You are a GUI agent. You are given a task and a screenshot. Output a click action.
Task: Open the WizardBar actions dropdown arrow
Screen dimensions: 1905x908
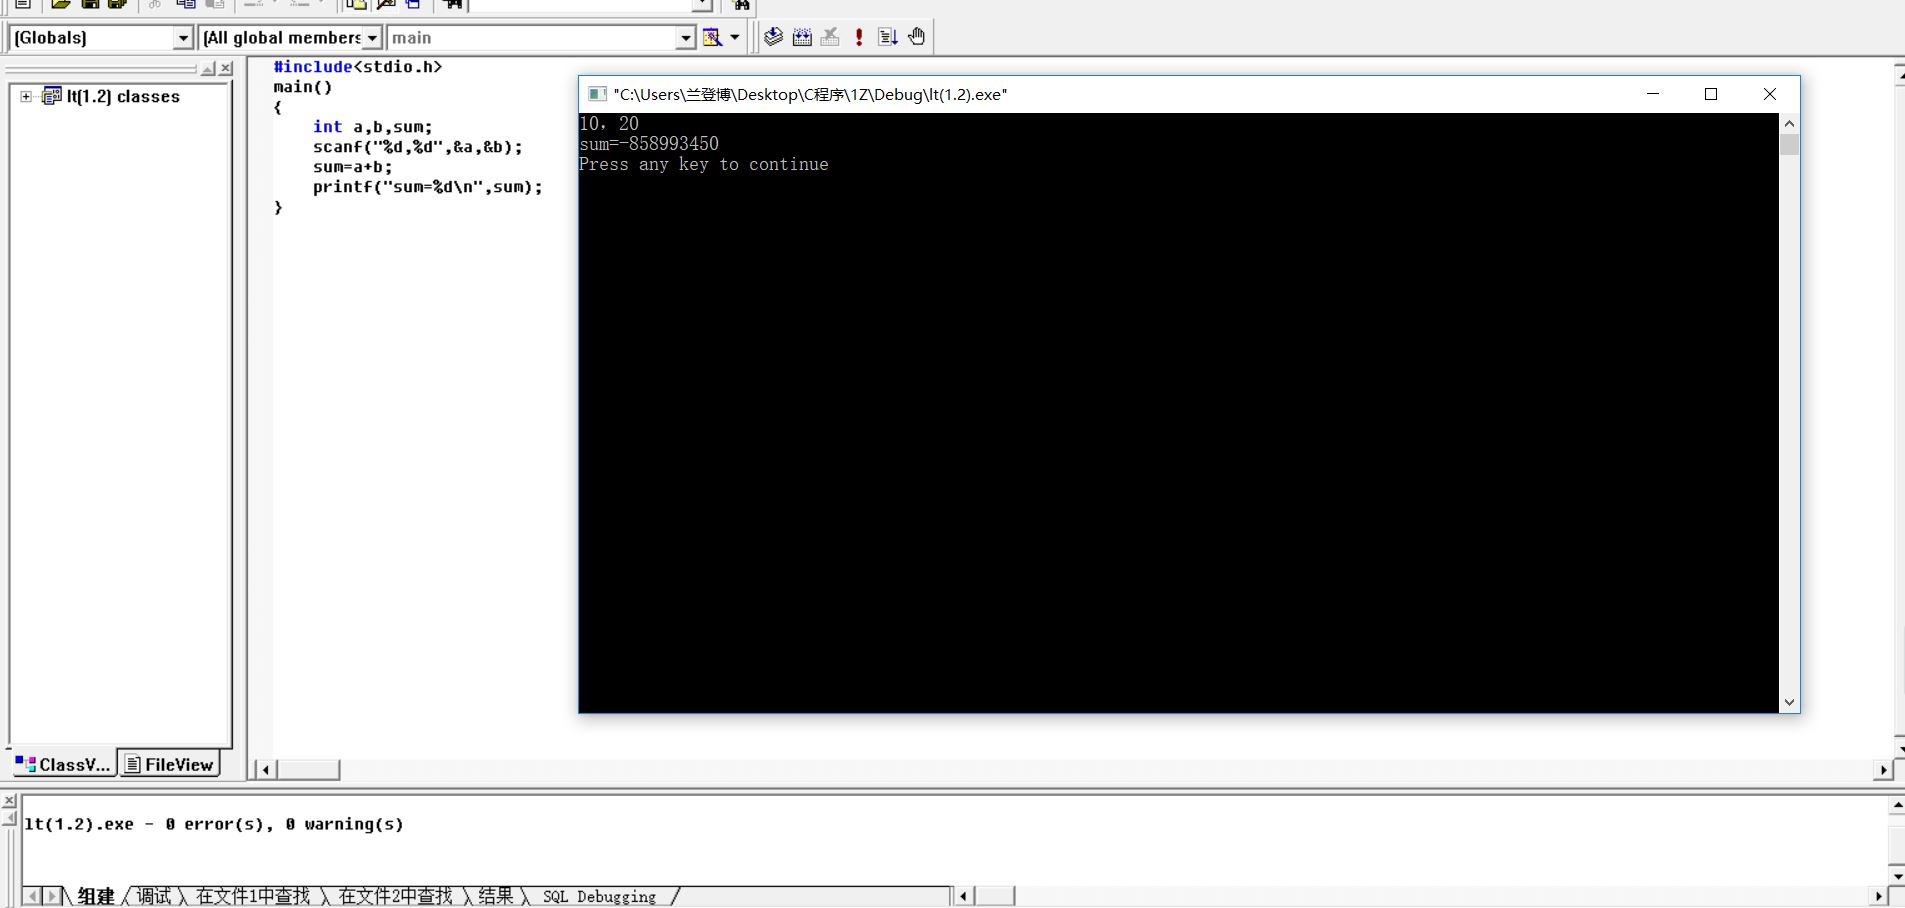tap(735, 37)
